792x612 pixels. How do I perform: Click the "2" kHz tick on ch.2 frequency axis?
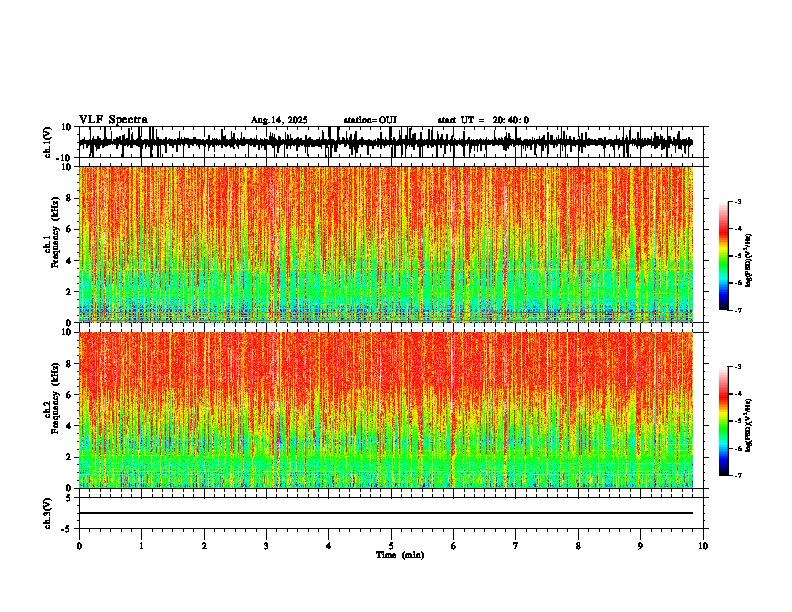coord(70,457)
